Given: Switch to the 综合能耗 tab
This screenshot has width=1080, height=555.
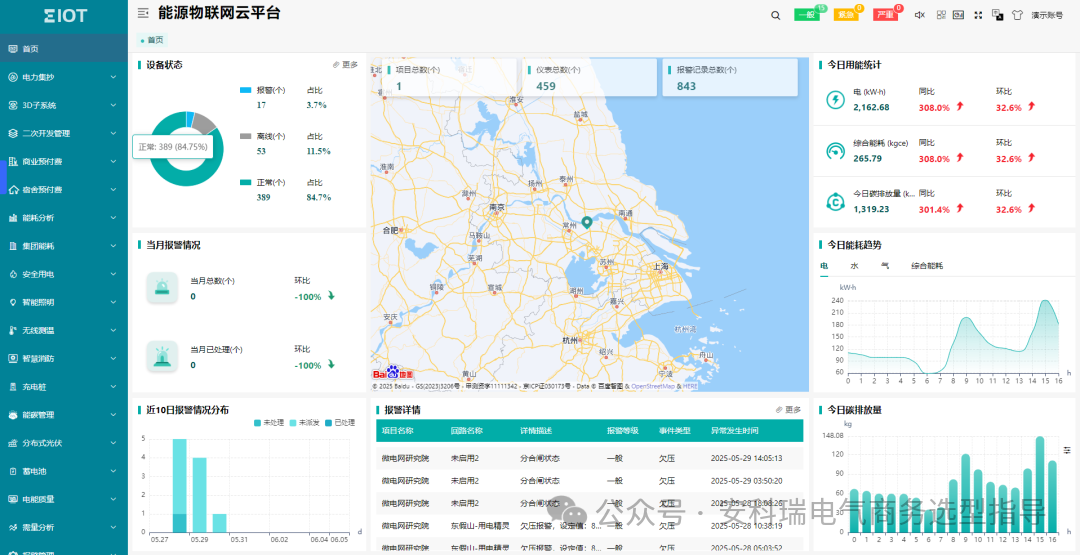Looking at the screenshot, I should tap(927, 266).
